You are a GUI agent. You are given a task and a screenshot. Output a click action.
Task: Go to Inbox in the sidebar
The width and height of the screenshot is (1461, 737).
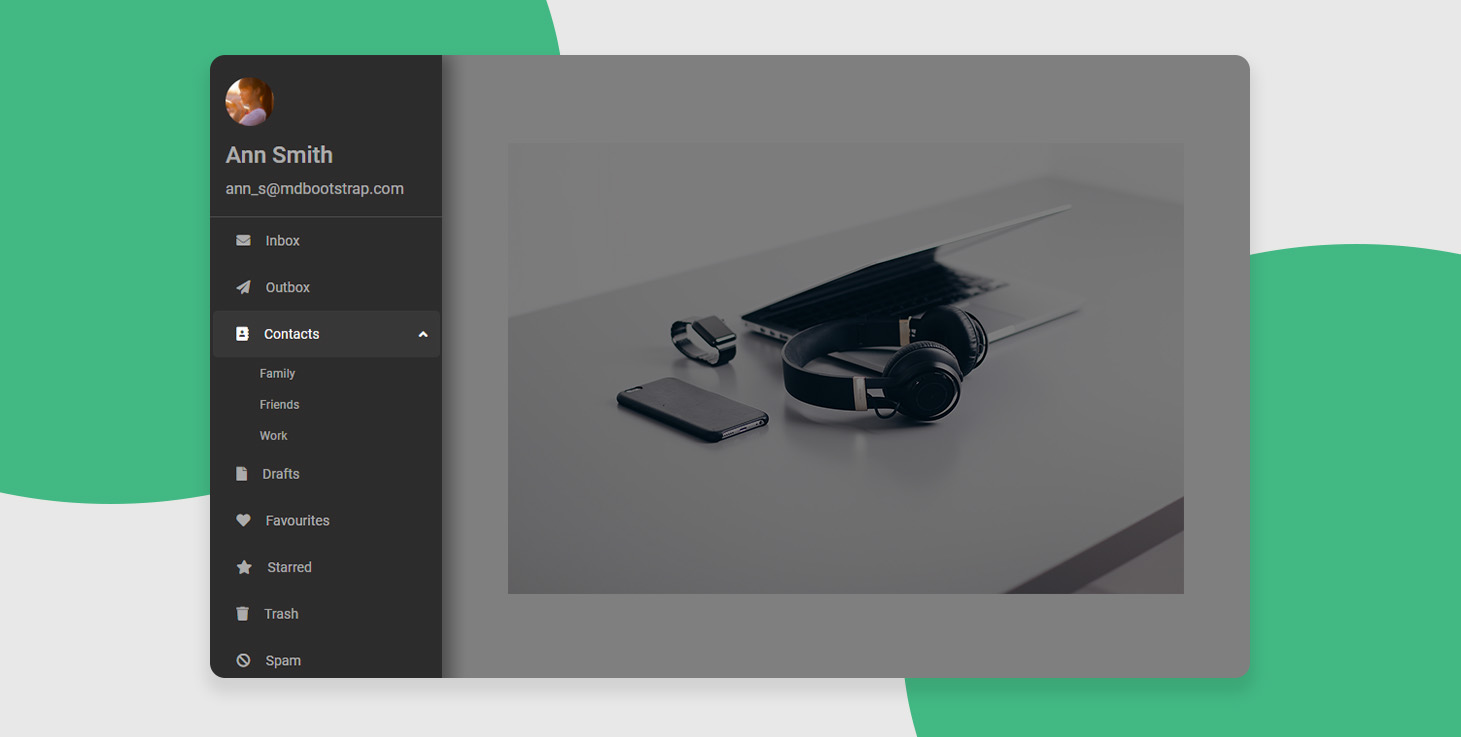[283, 241]
